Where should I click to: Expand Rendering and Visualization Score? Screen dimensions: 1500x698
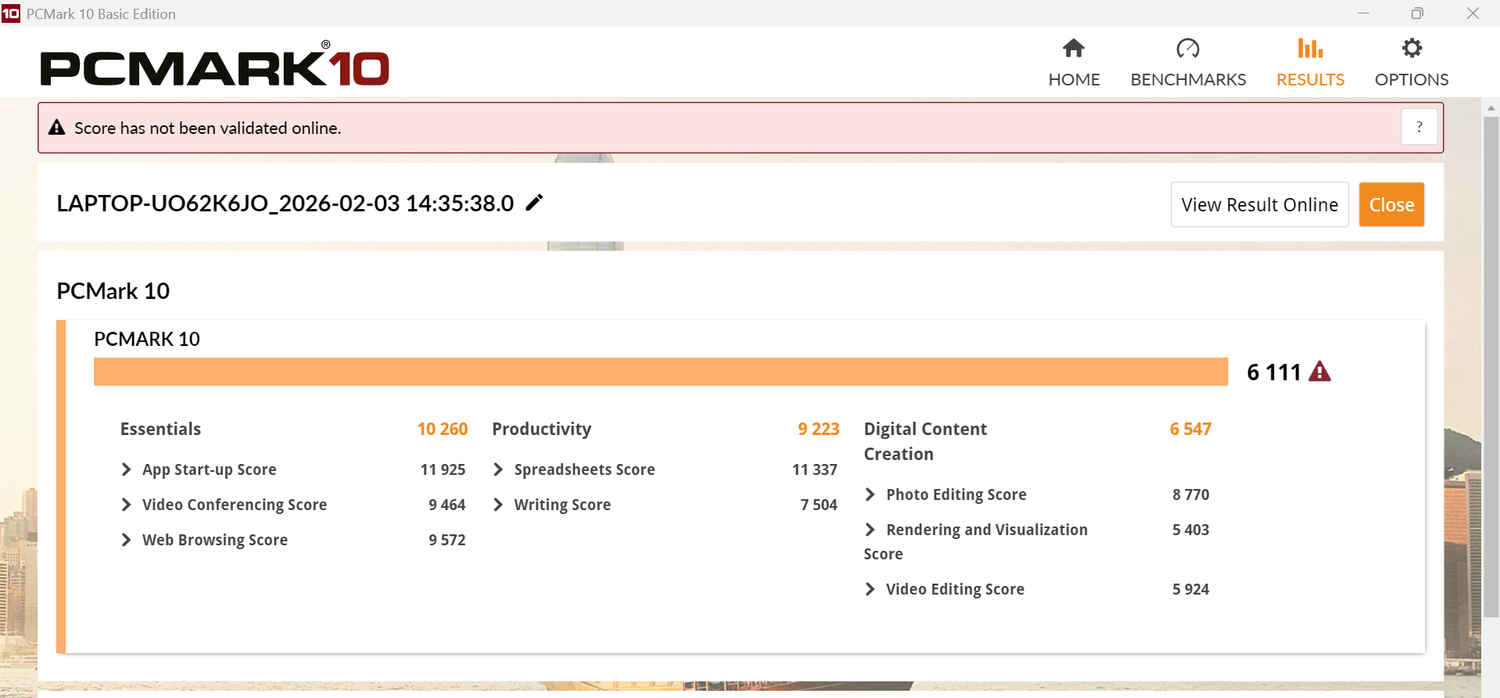(x=870, y=530)
